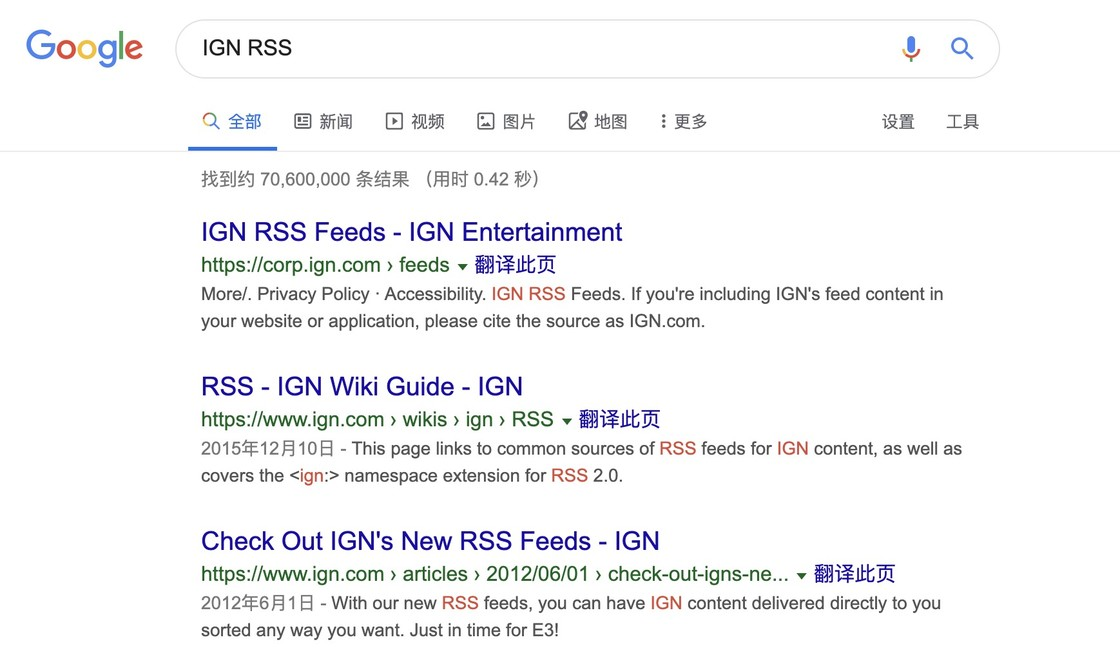This screenshot has height=662, width=1120.
Task: Click snippet text 'please cite the source as IGN.com'
Action: pyautogui.click(x=564, y=321)
